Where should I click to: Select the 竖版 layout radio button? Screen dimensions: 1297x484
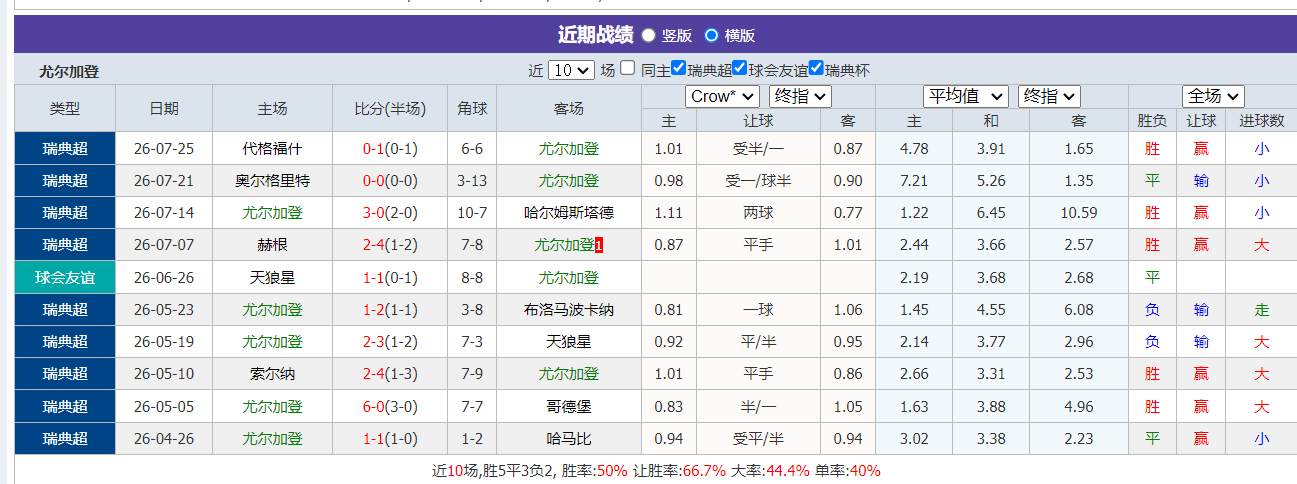[x=648, y=35]
